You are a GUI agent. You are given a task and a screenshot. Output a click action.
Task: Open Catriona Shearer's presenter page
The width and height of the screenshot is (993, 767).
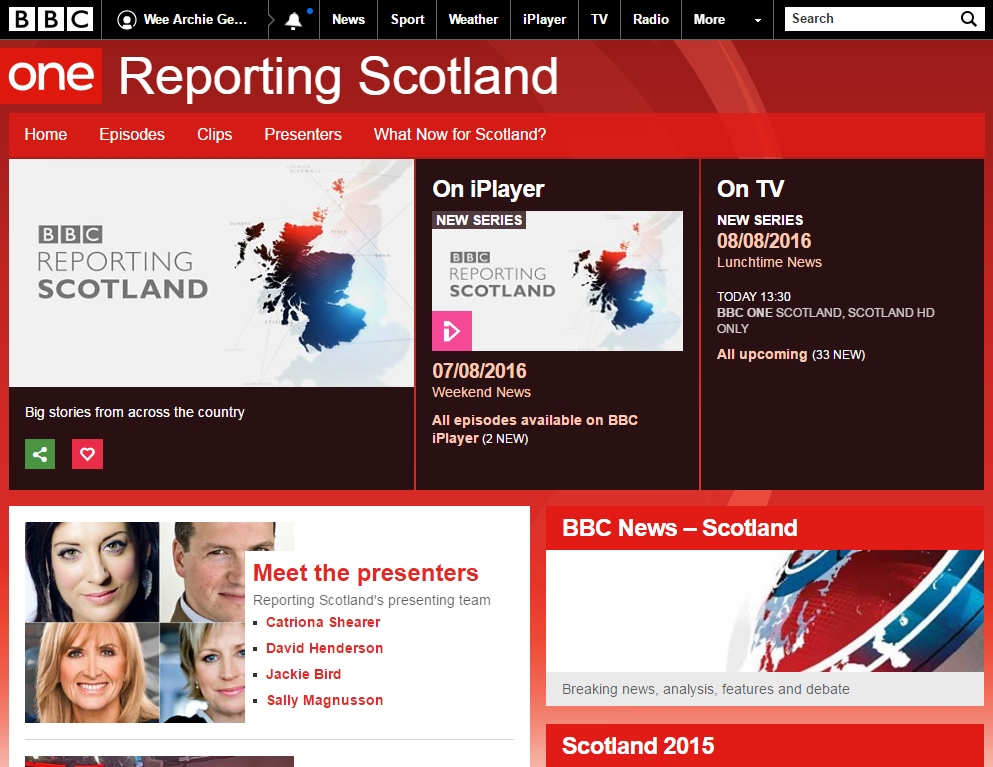323,622
